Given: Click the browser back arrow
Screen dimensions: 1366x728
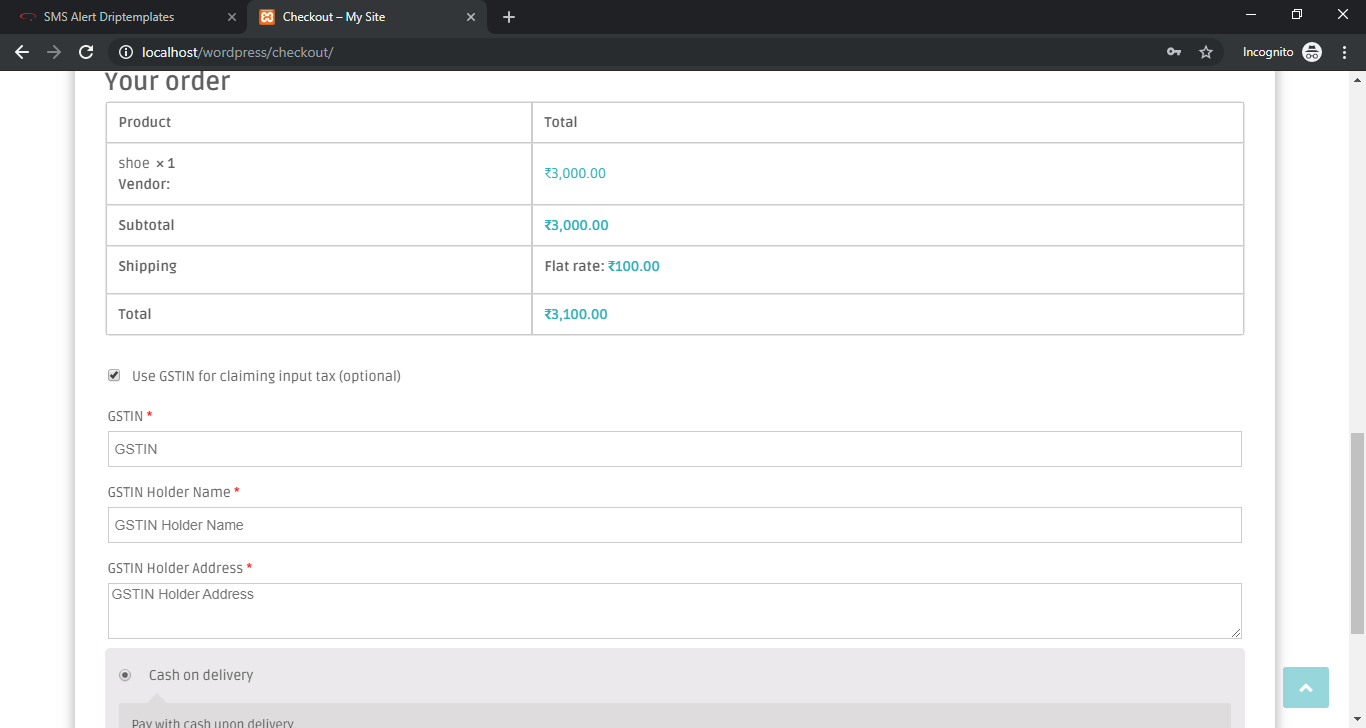Looking at the screenshot, I should 22,52.
